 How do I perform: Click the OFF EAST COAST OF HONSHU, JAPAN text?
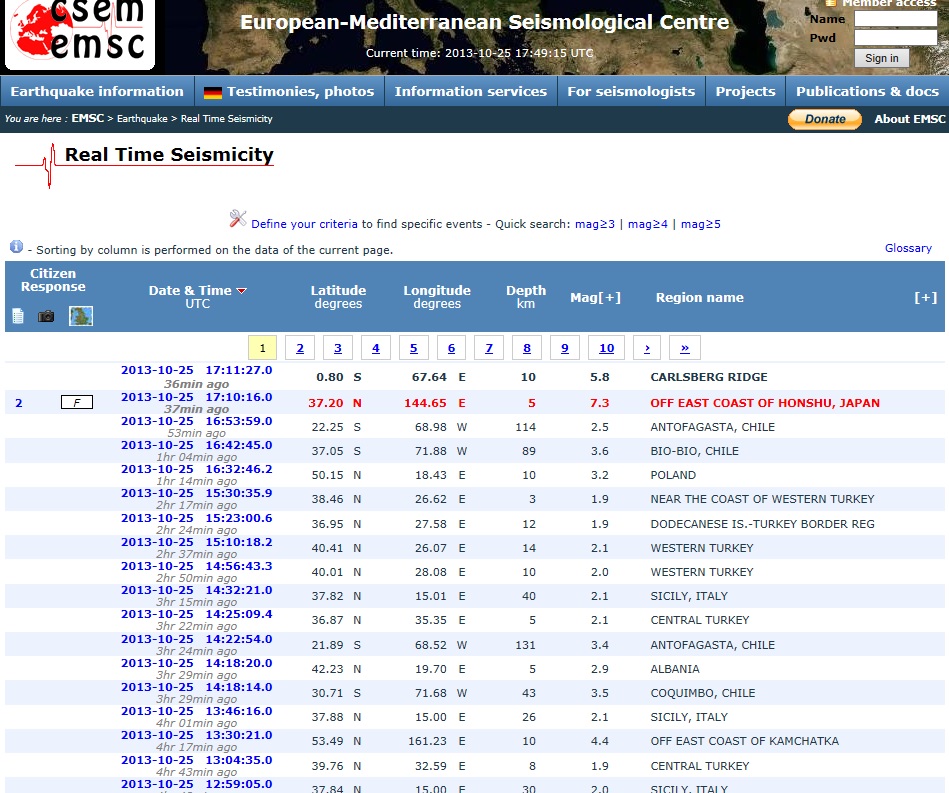click(765, 403)
